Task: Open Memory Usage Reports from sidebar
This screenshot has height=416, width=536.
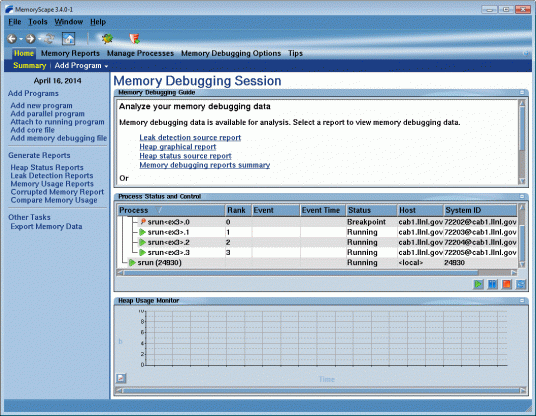Action: 52,184
